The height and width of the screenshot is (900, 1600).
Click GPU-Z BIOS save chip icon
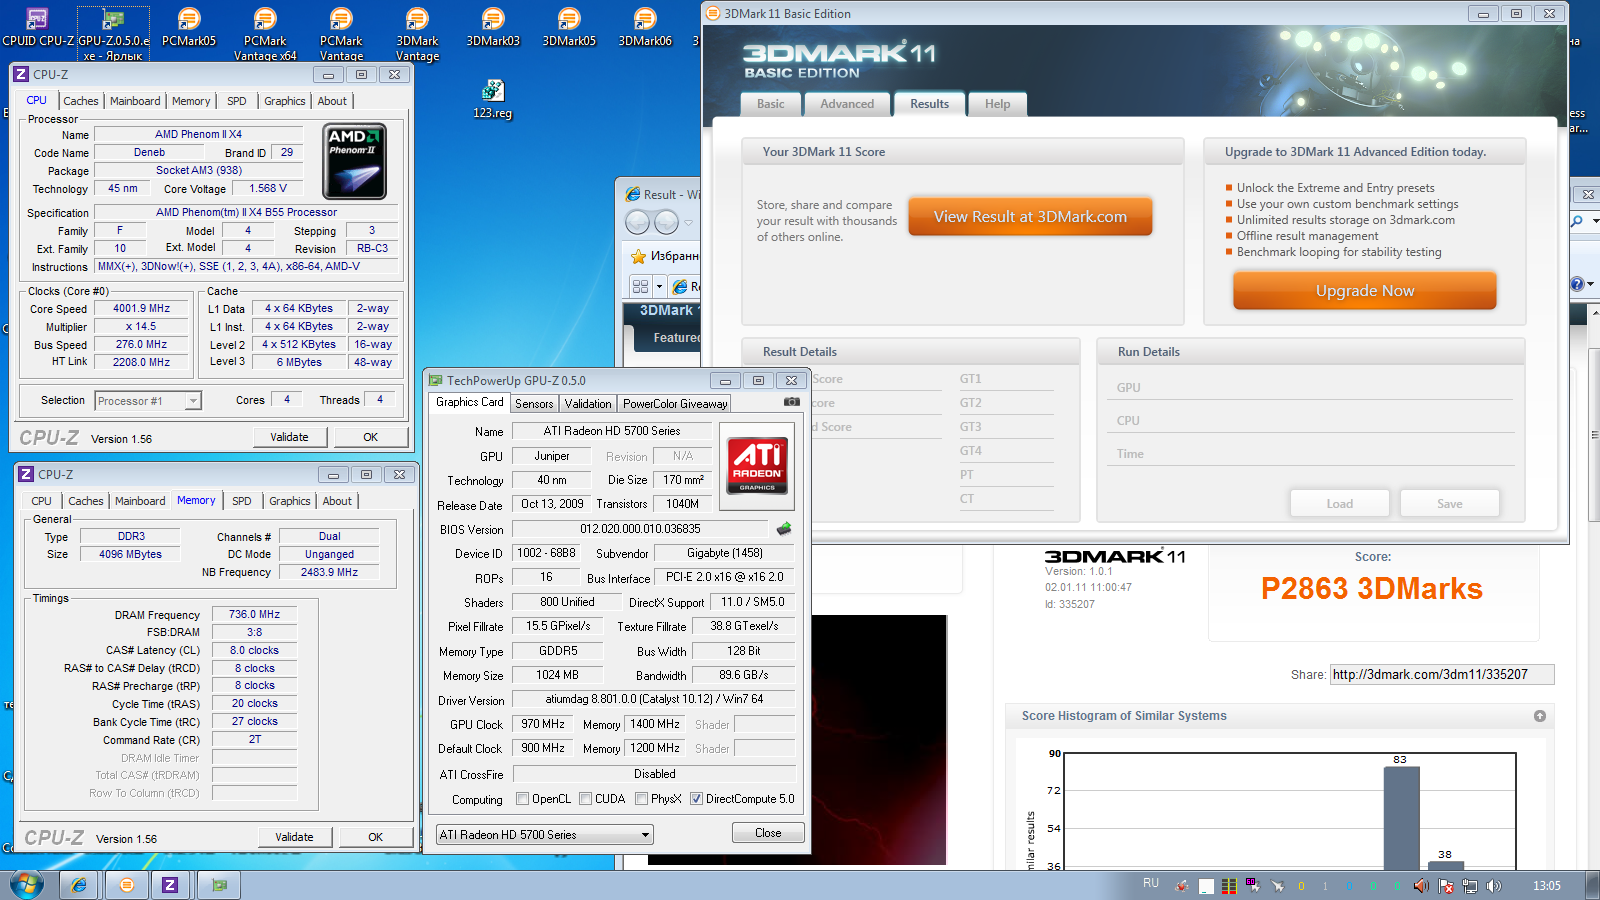click(x=784, y=528)
